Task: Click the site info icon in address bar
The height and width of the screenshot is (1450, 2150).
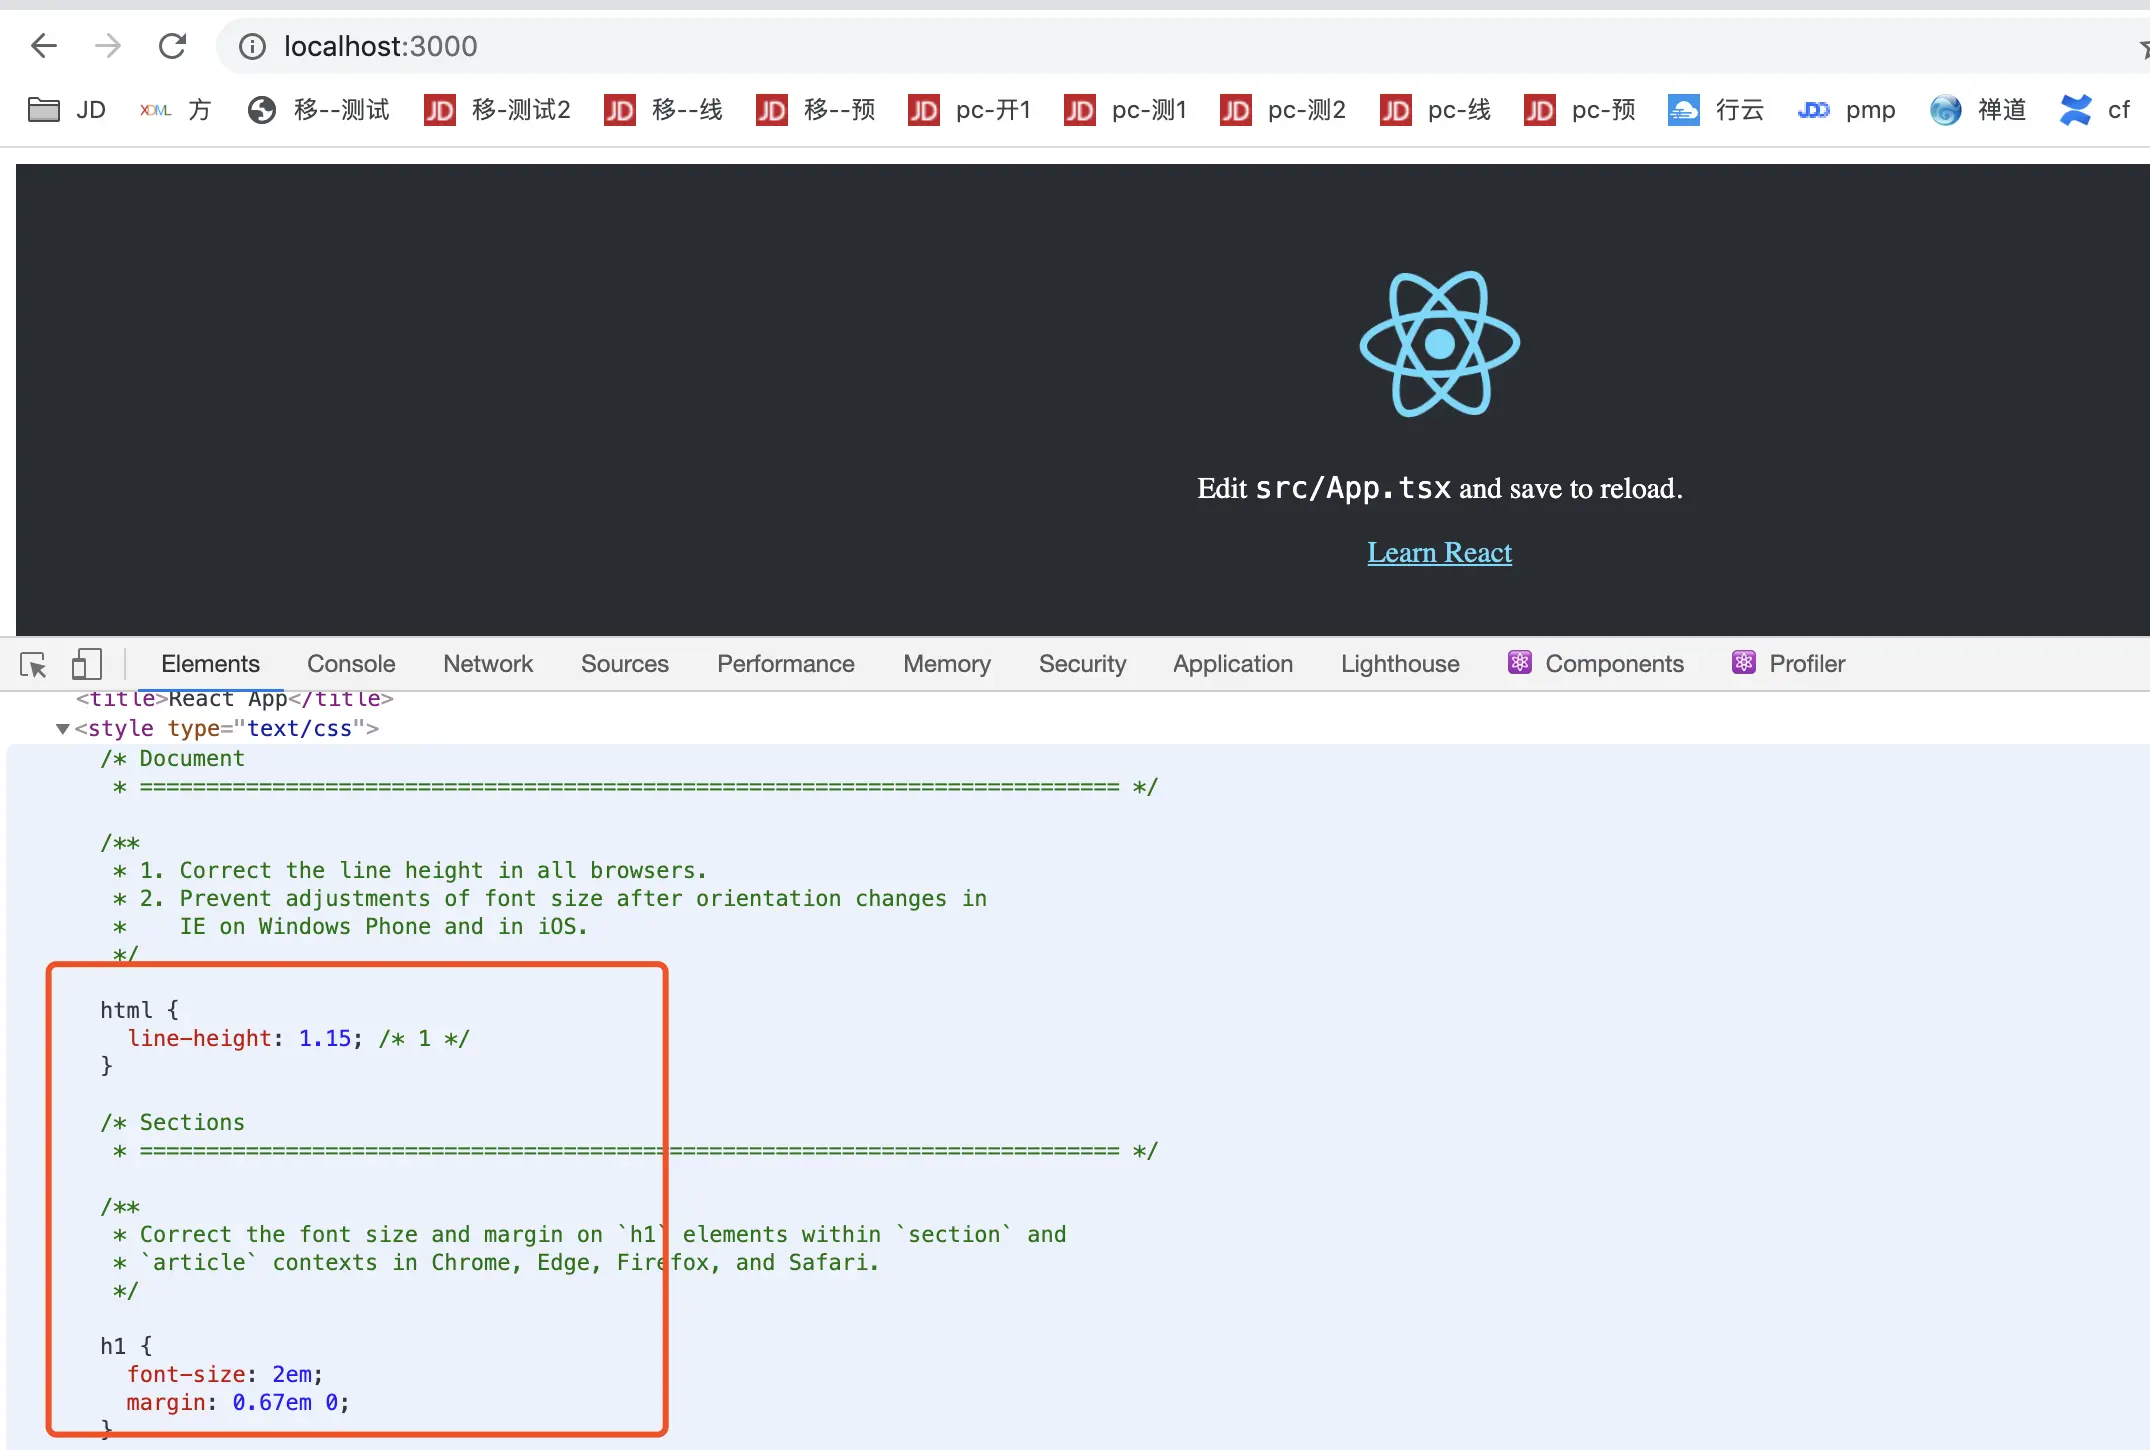Action: [x=252, y=46]
